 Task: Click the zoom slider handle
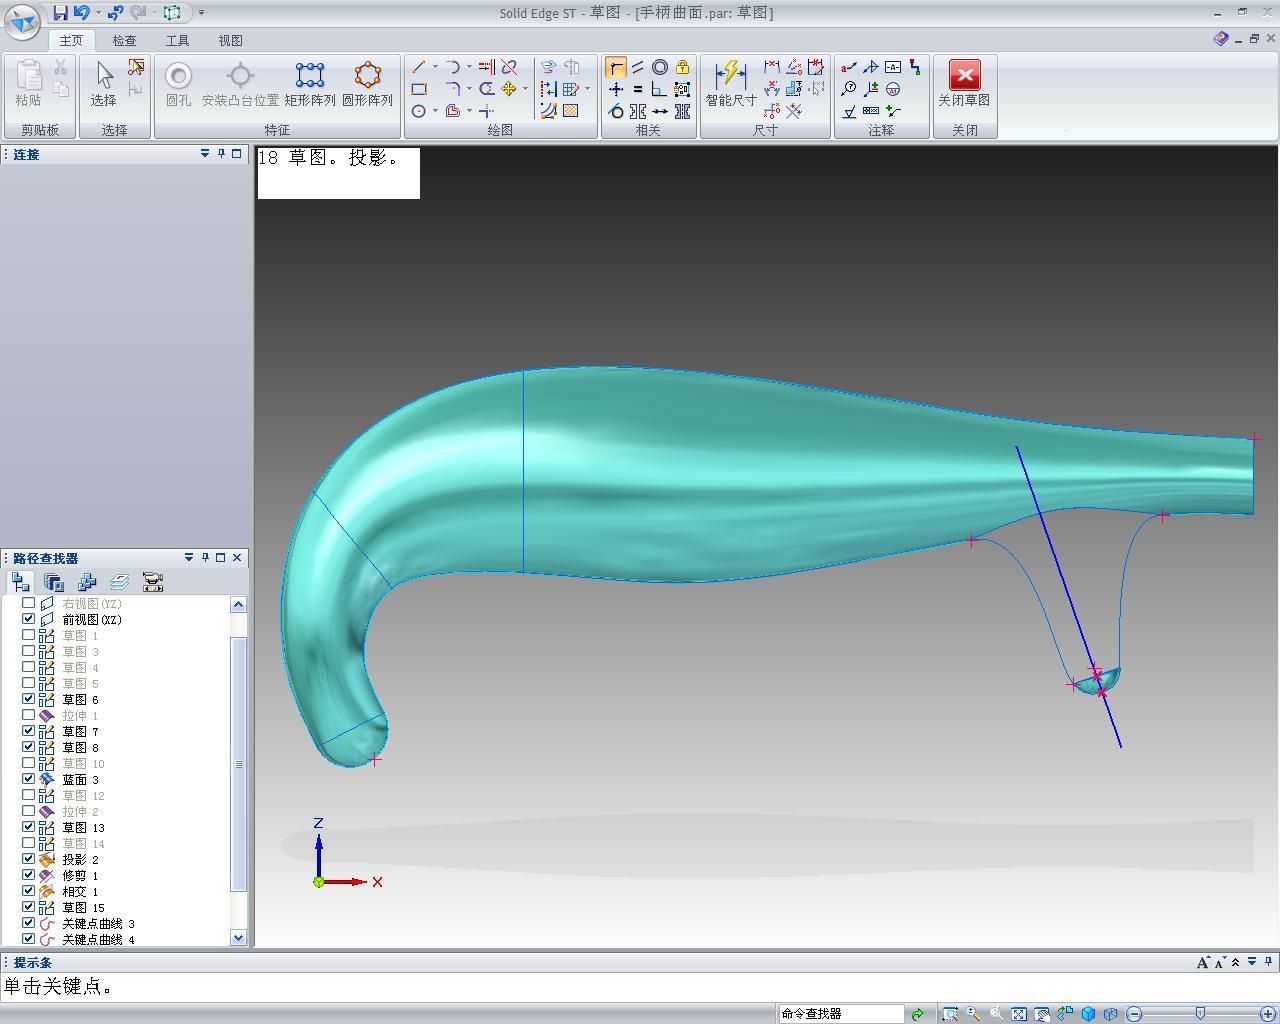1200,1014
